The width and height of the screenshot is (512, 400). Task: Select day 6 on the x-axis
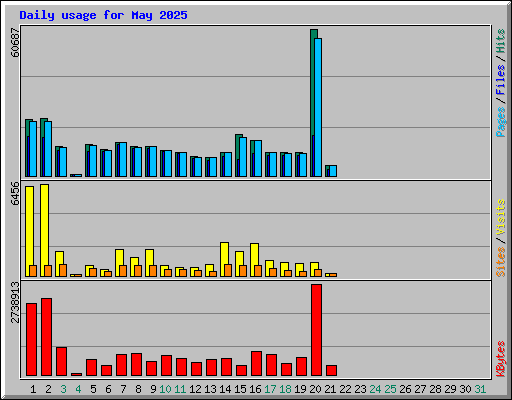[108, 389]
